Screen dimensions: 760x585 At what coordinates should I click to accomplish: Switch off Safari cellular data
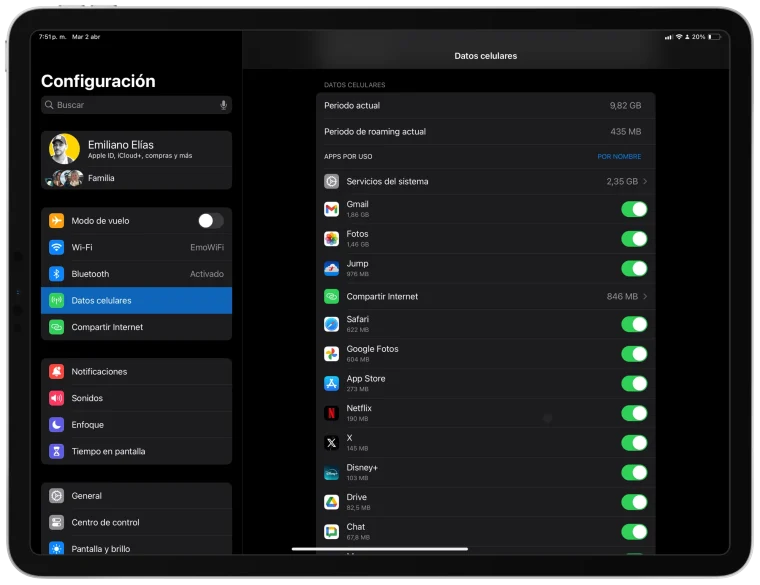634,324
